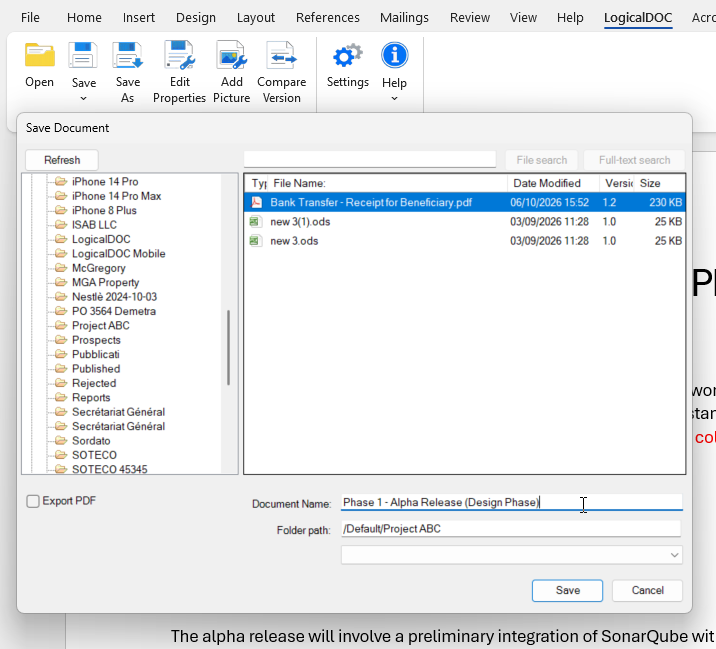Switch to the Review tab
Screen dimensions: 716x649
click(x=470, y=17)
